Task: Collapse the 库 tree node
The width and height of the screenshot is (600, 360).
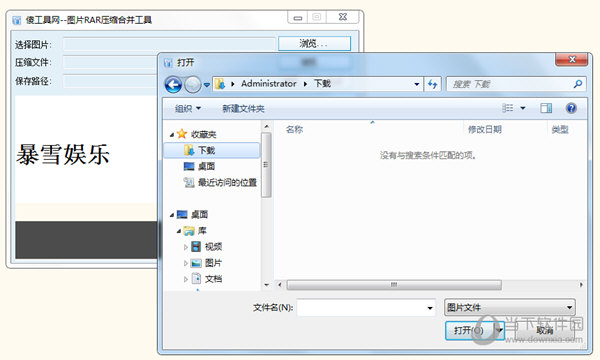Action: [179, 231]
